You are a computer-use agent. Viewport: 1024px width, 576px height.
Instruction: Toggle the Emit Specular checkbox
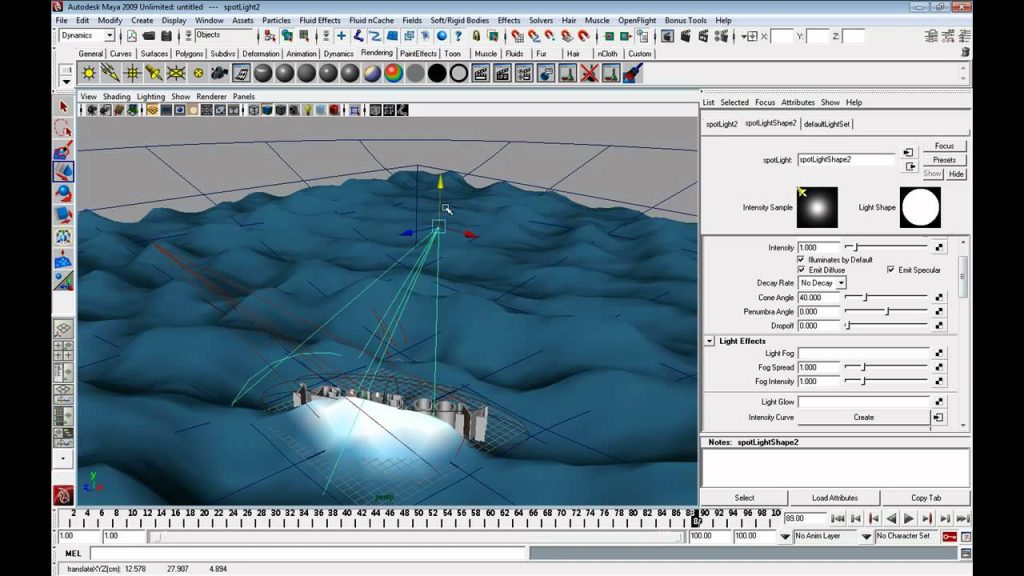click(x=891, y=270)
